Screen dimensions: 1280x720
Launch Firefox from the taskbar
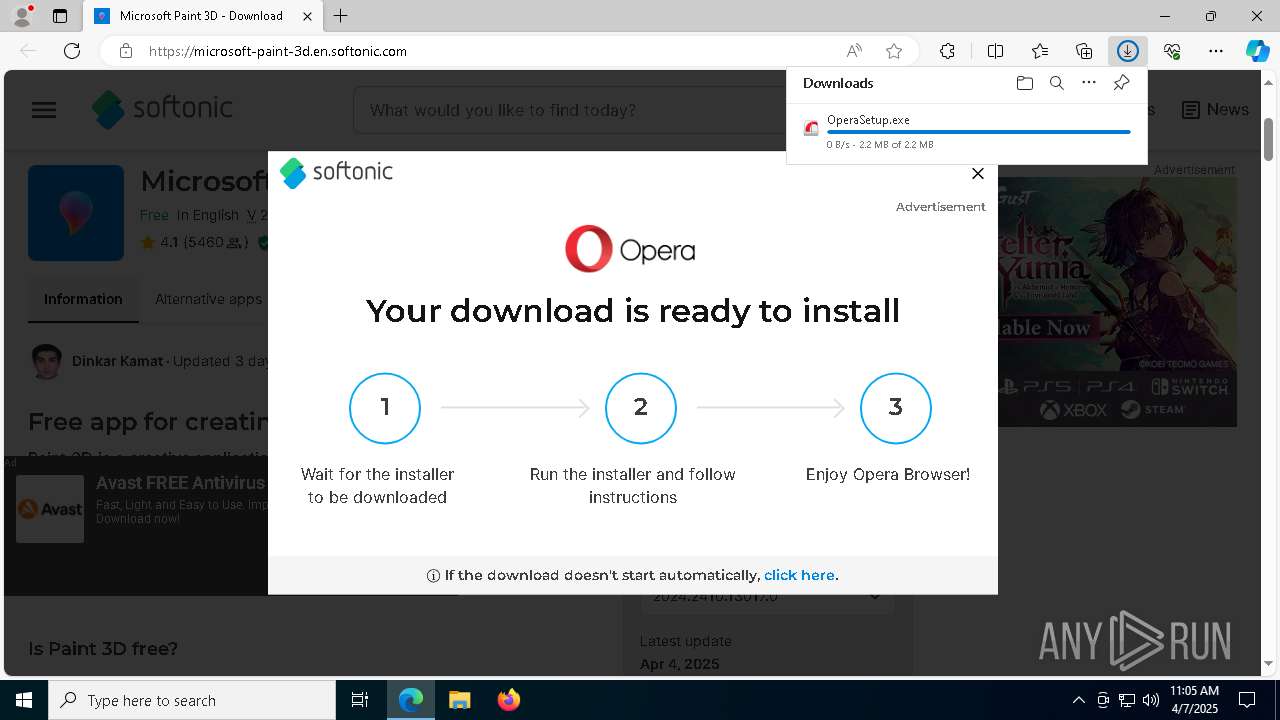508,700
